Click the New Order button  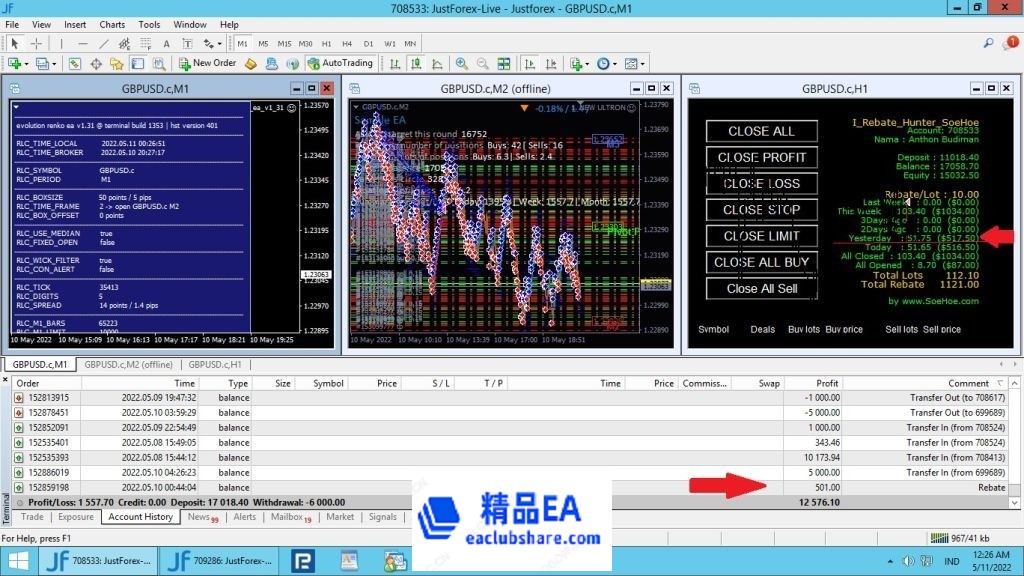[x=208, y=63]
